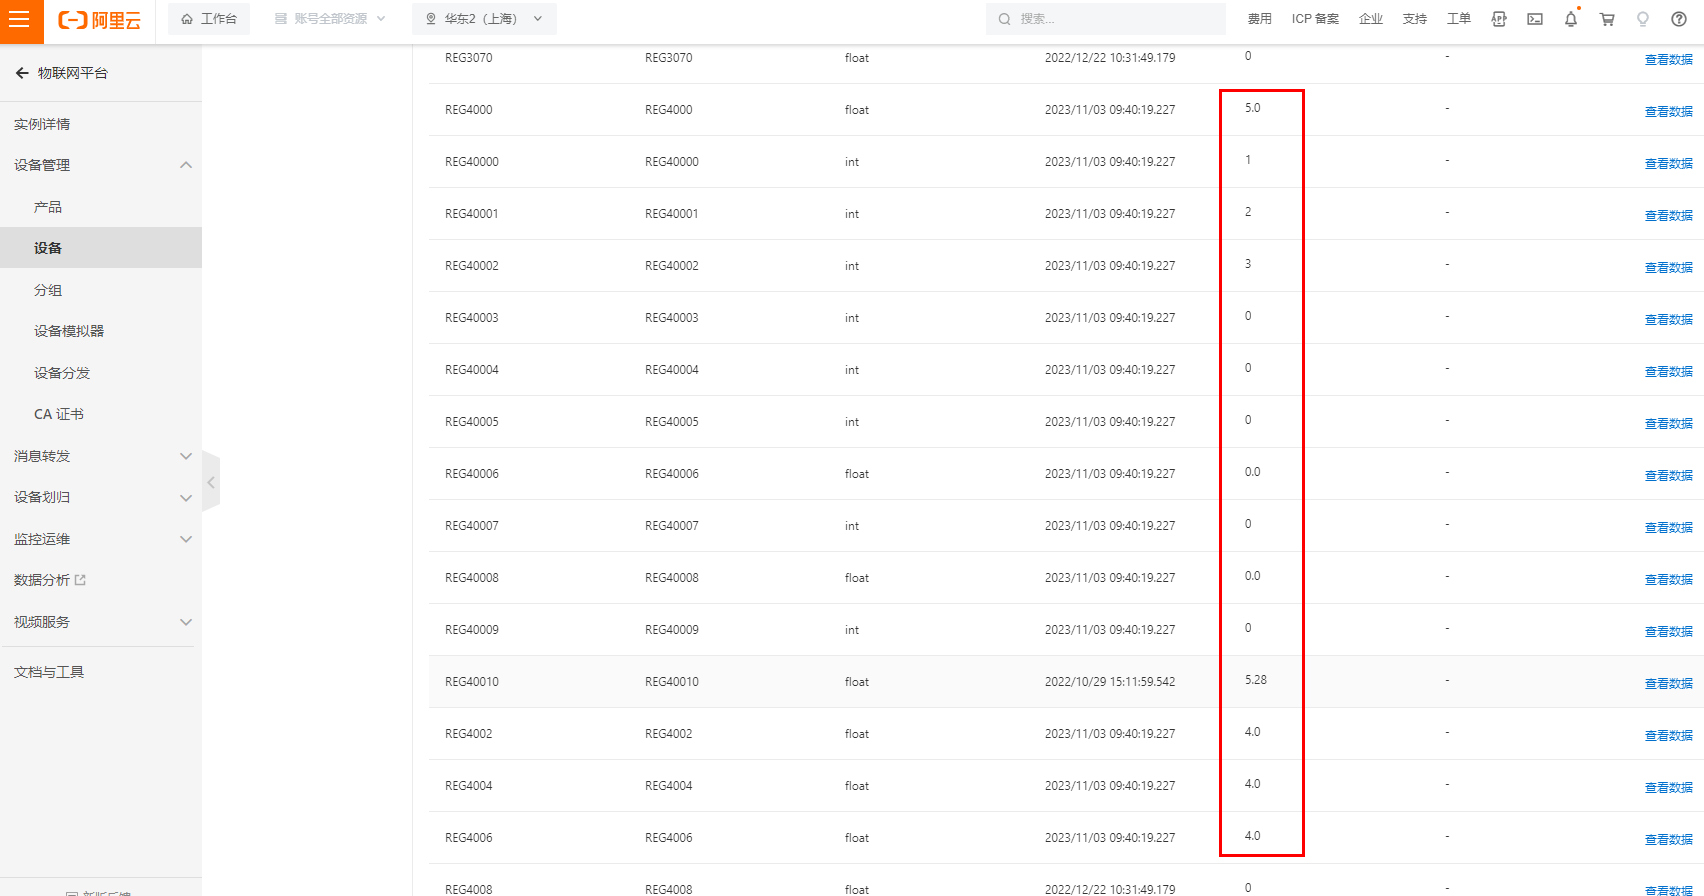The height and width of the screenshot is (896, 1704).
Task: Click the top search input field
Action: coord(1106,19)
